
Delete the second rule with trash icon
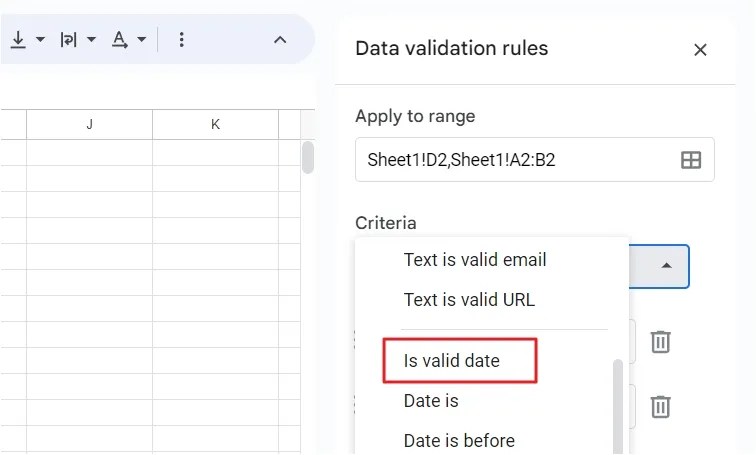coord(661,406)
